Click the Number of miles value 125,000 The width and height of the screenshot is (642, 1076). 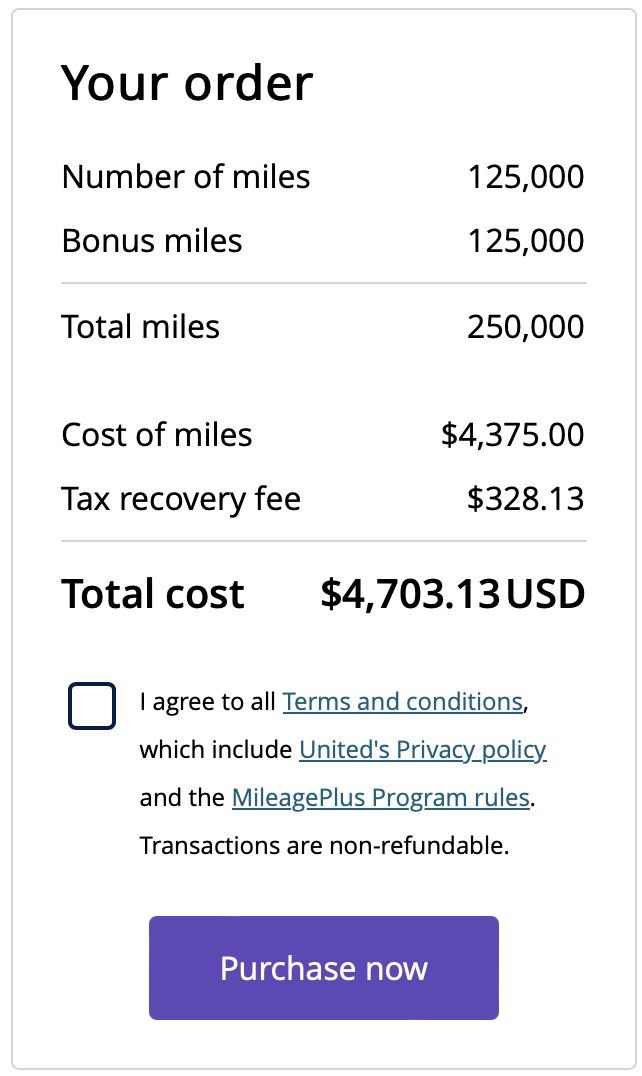click(x=525, y=177)
